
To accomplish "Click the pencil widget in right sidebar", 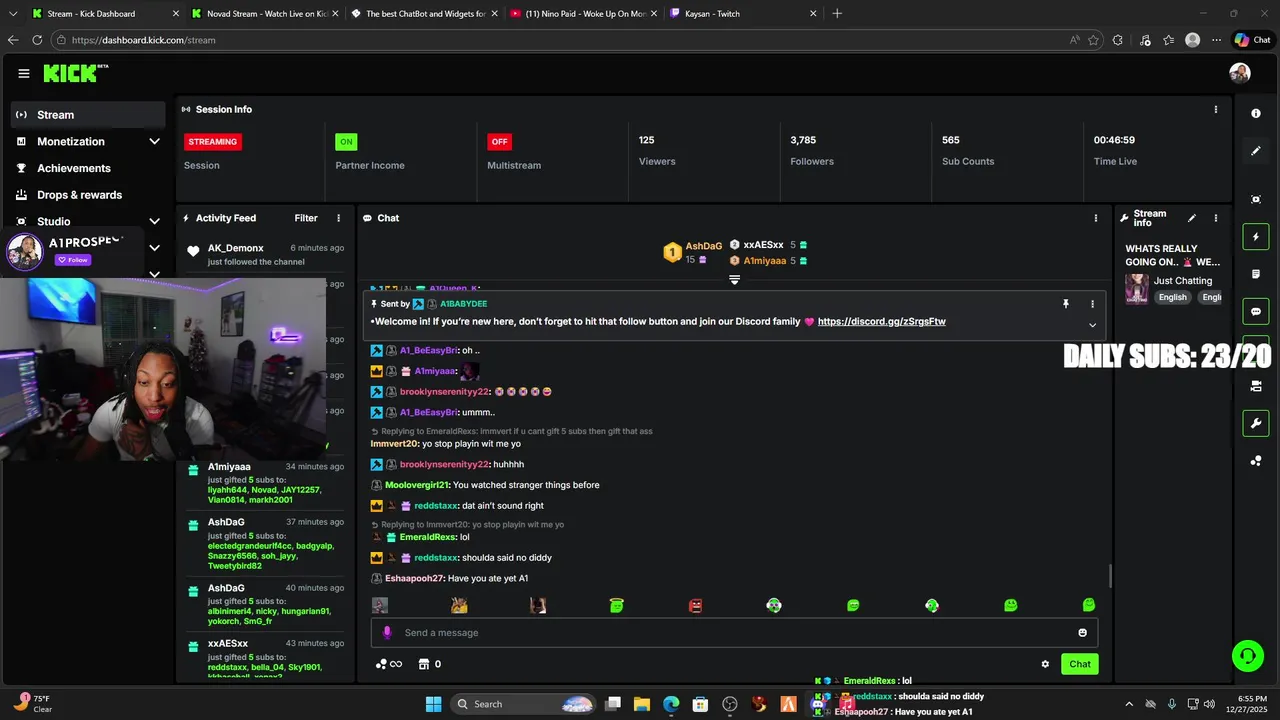I will (x=1256, y=151).
